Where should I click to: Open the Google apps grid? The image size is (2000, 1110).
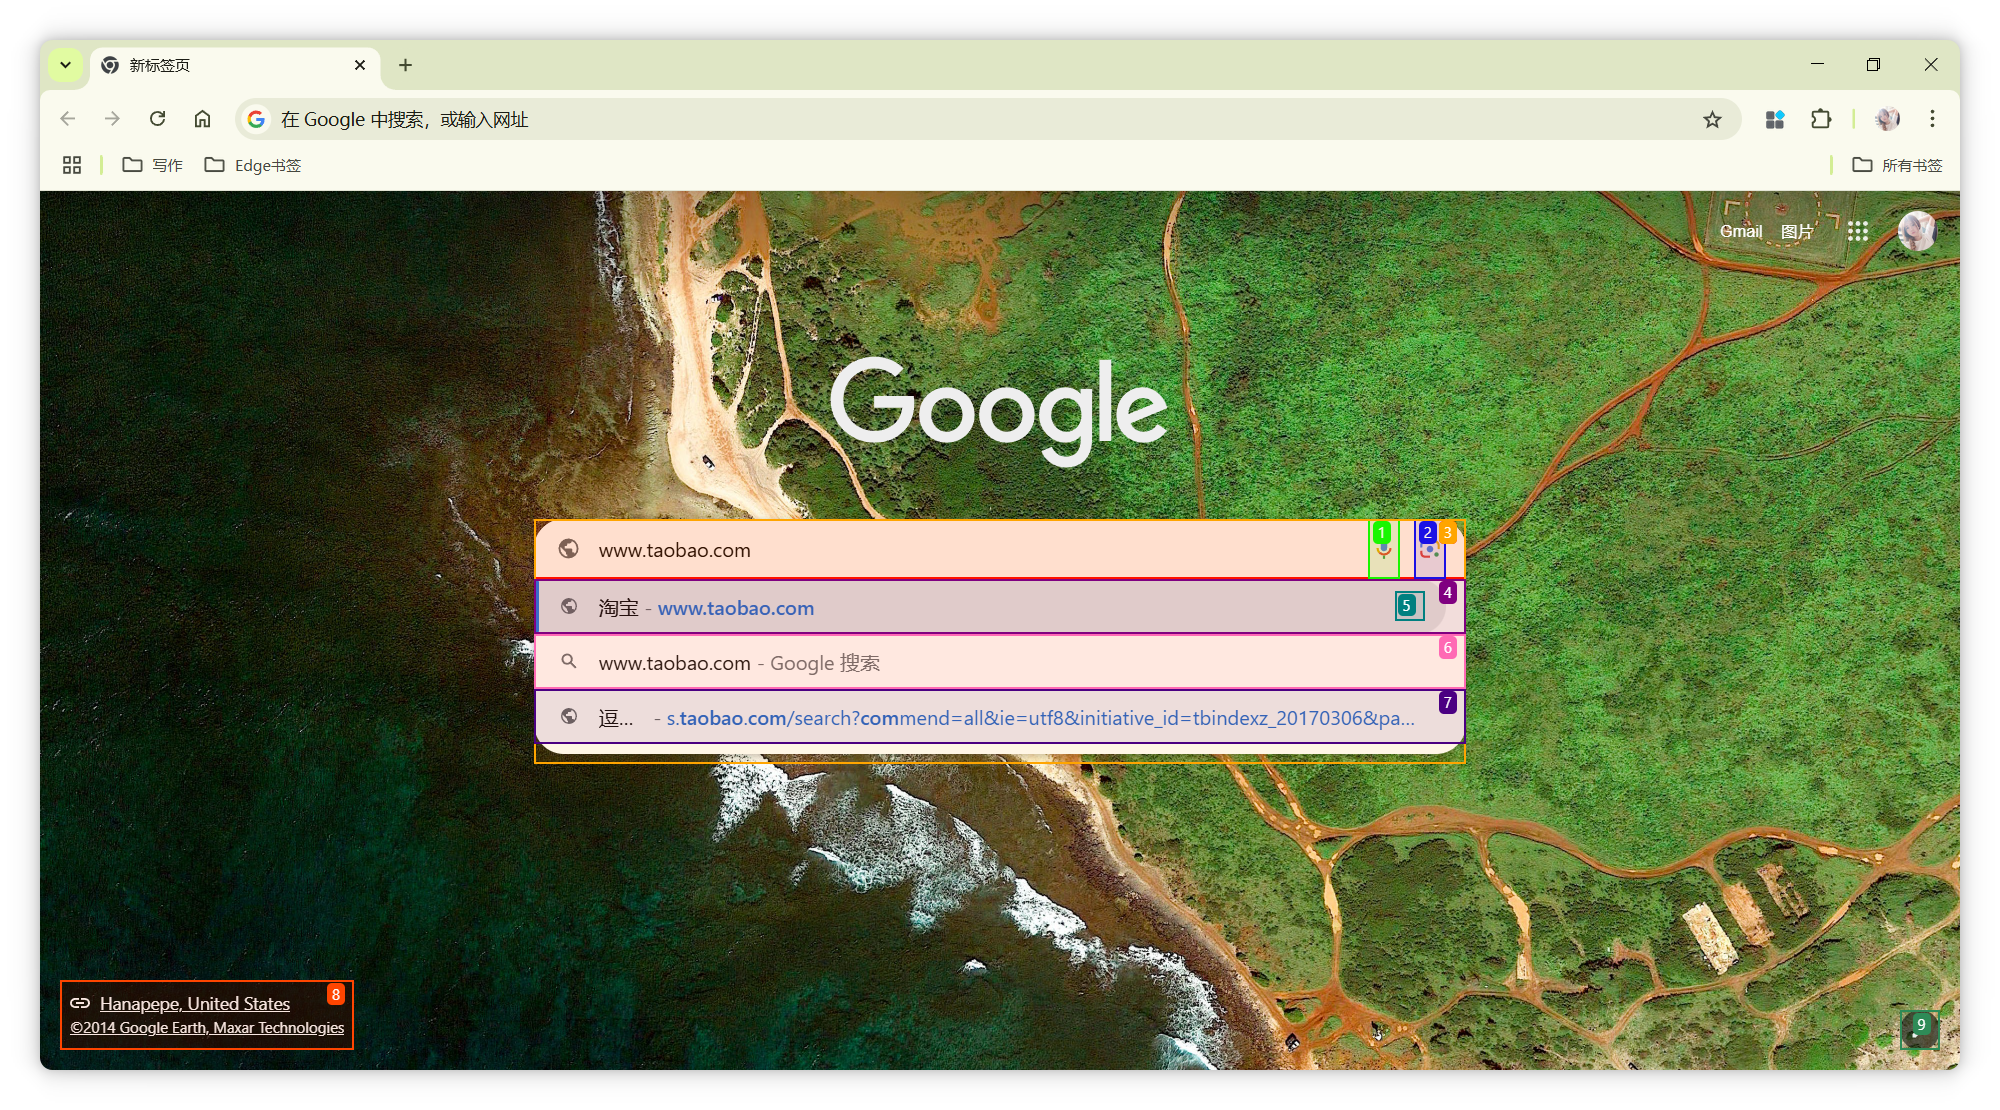(1858, 231)
